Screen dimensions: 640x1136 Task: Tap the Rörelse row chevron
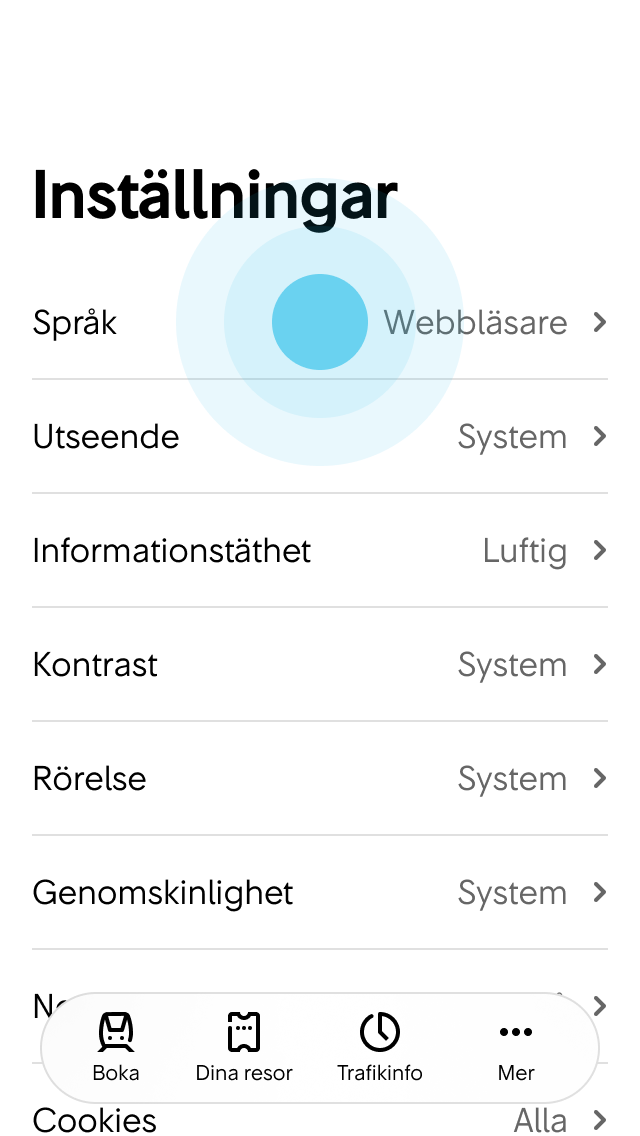coord(599,778)
